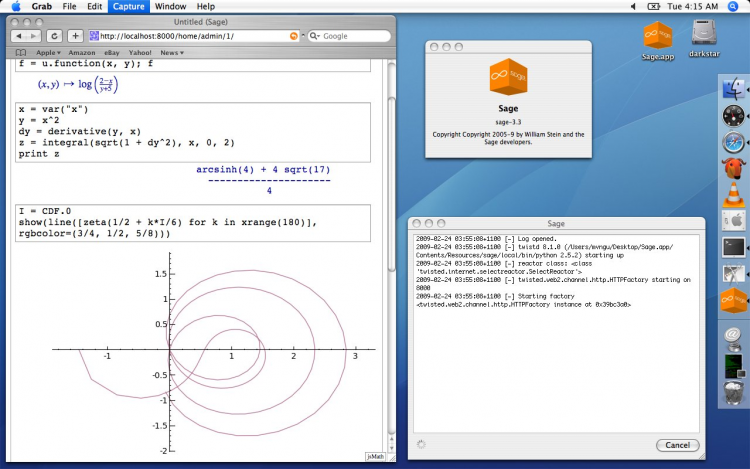Click the Safari reload page button
This screenshot has height=469, width=750.
(54, 36)
